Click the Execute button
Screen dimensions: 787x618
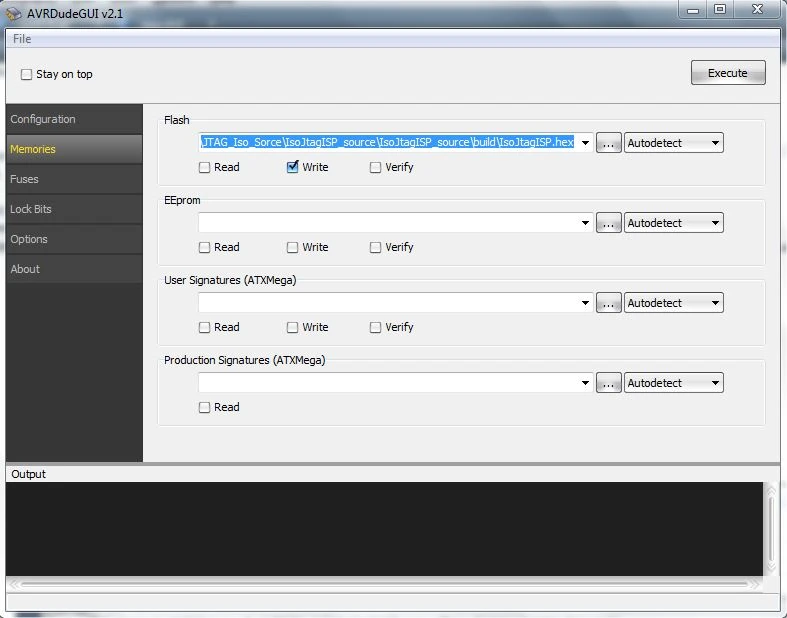pos(728,73)
